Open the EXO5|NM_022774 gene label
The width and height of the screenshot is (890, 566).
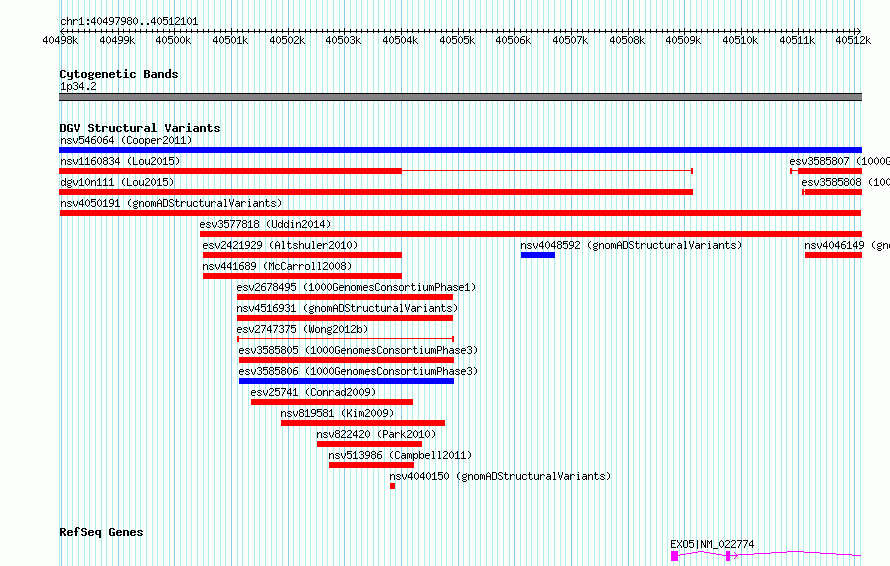tap(712, 544)
